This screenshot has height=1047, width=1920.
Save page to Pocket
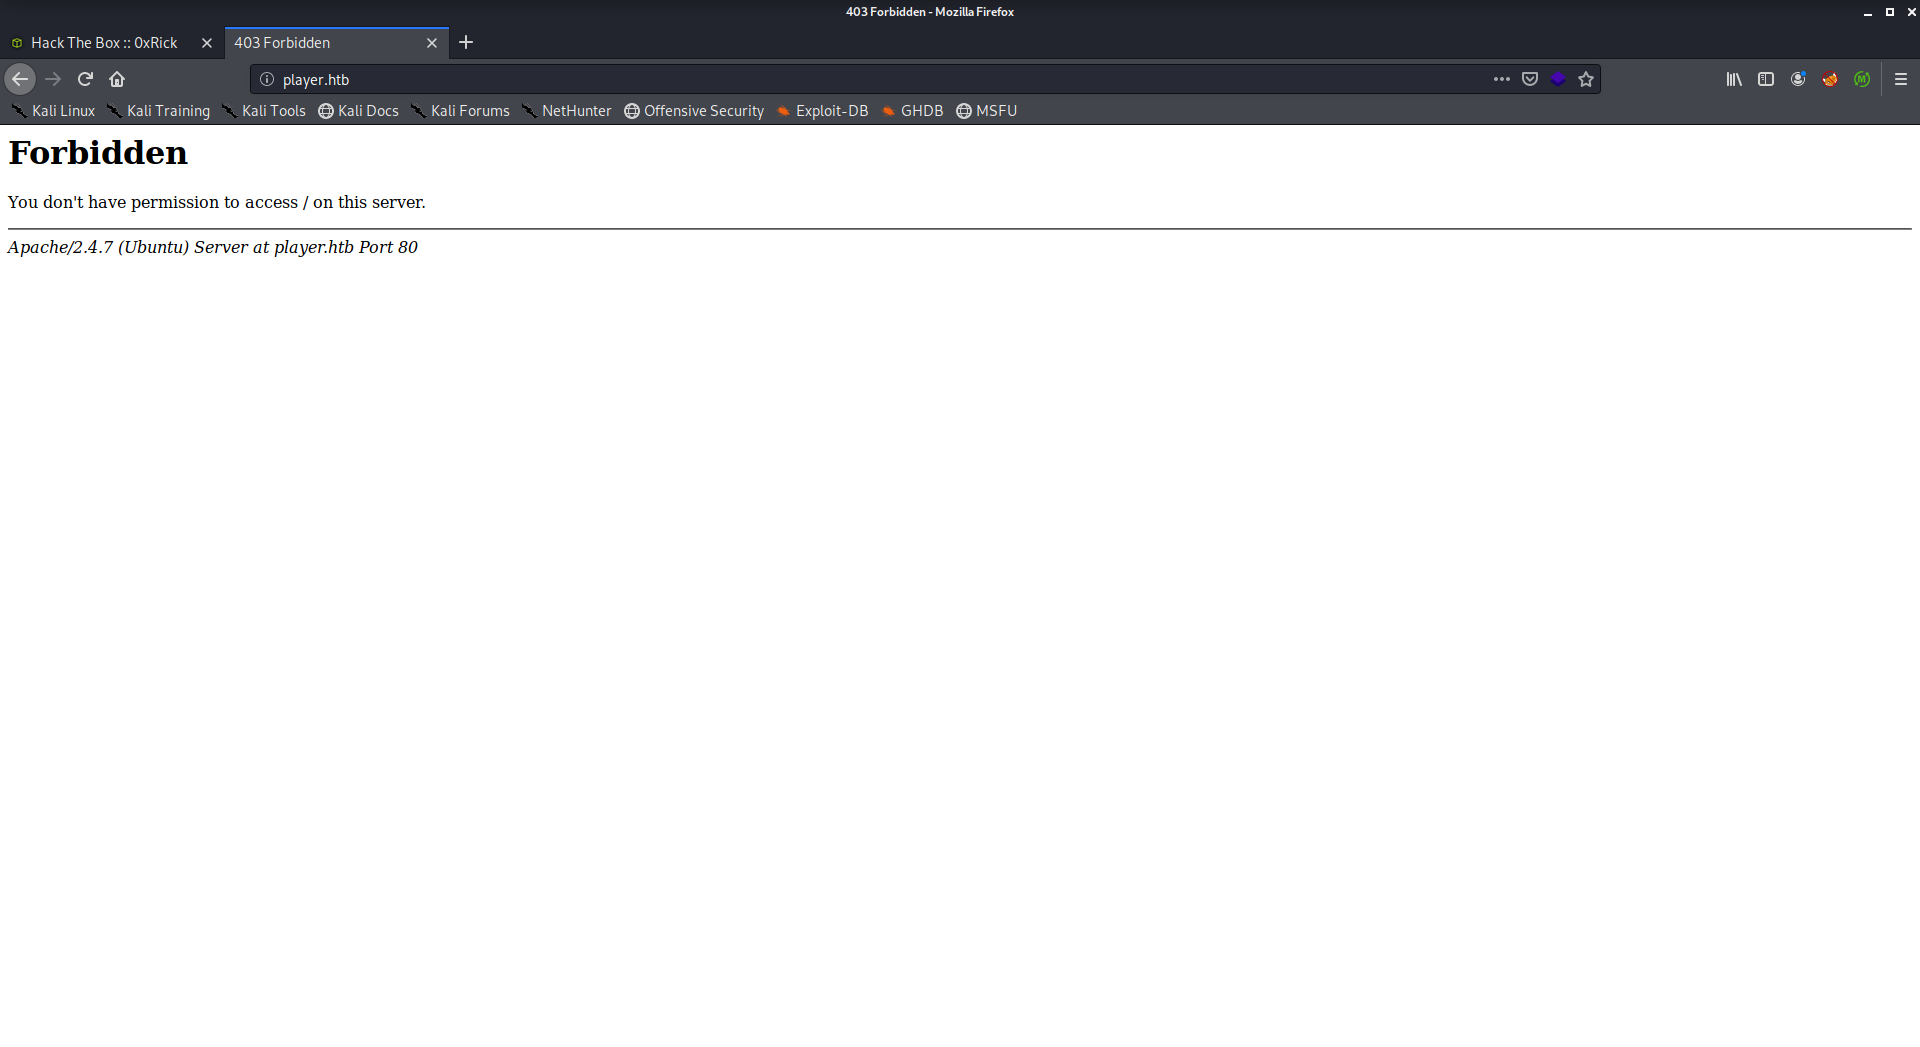[x=1530, y=79]
